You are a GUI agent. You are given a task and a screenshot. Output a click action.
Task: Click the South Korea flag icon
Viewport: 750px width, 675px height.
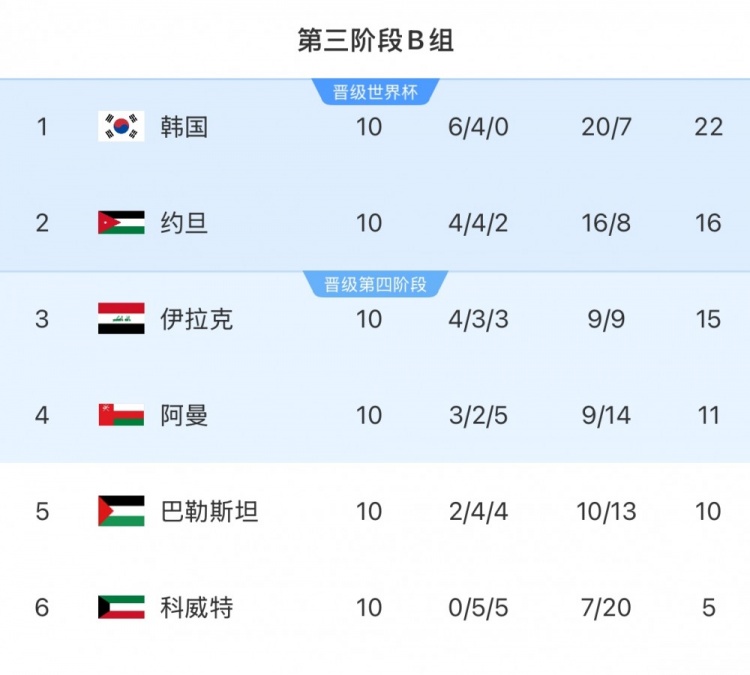point(121,127)
